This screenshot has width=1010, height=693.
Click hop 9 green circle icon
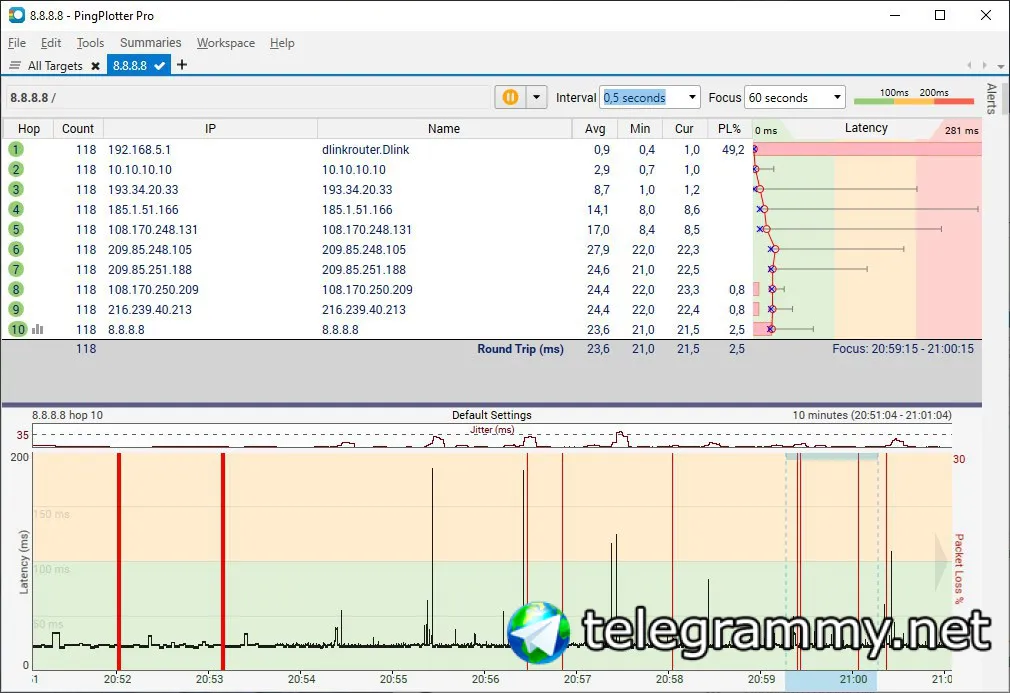16,309
